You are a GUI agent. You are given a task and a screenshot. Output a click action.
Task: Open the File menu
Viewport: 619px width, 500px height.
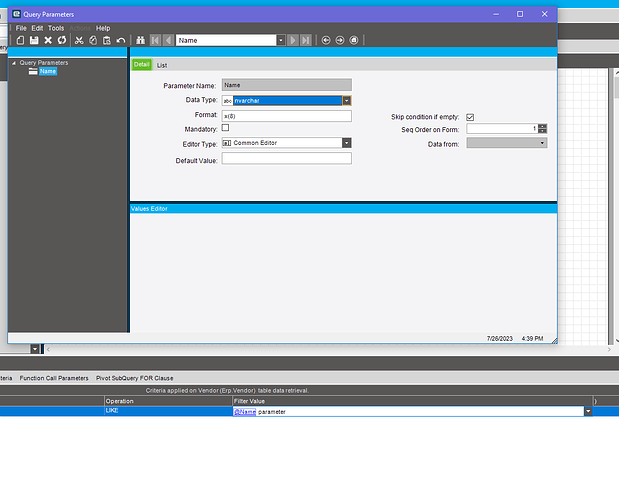pos(21,28)
